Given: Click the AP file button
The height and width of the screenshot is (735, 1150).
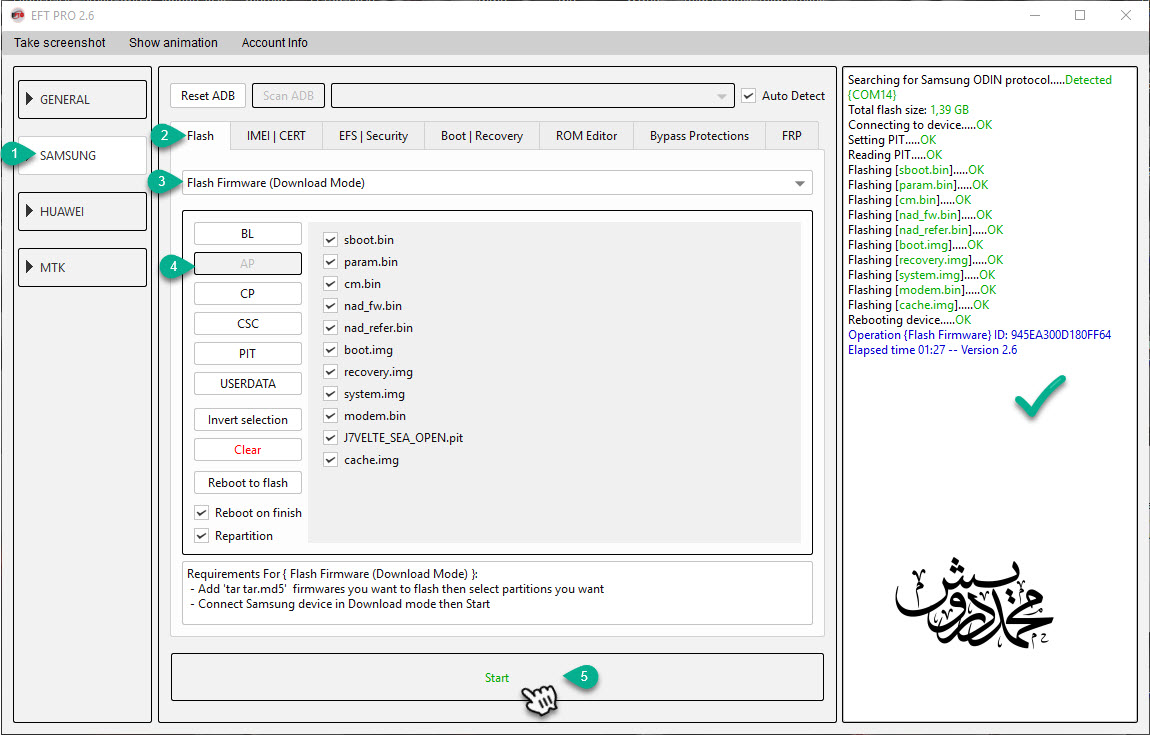Looking at the screenshot, I should pyautogui.click(x=247, y=263).
